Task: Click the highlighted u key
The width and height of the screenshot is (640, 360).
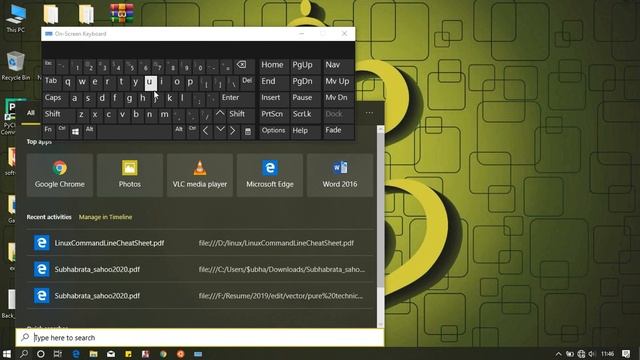Action: (150, 82)
